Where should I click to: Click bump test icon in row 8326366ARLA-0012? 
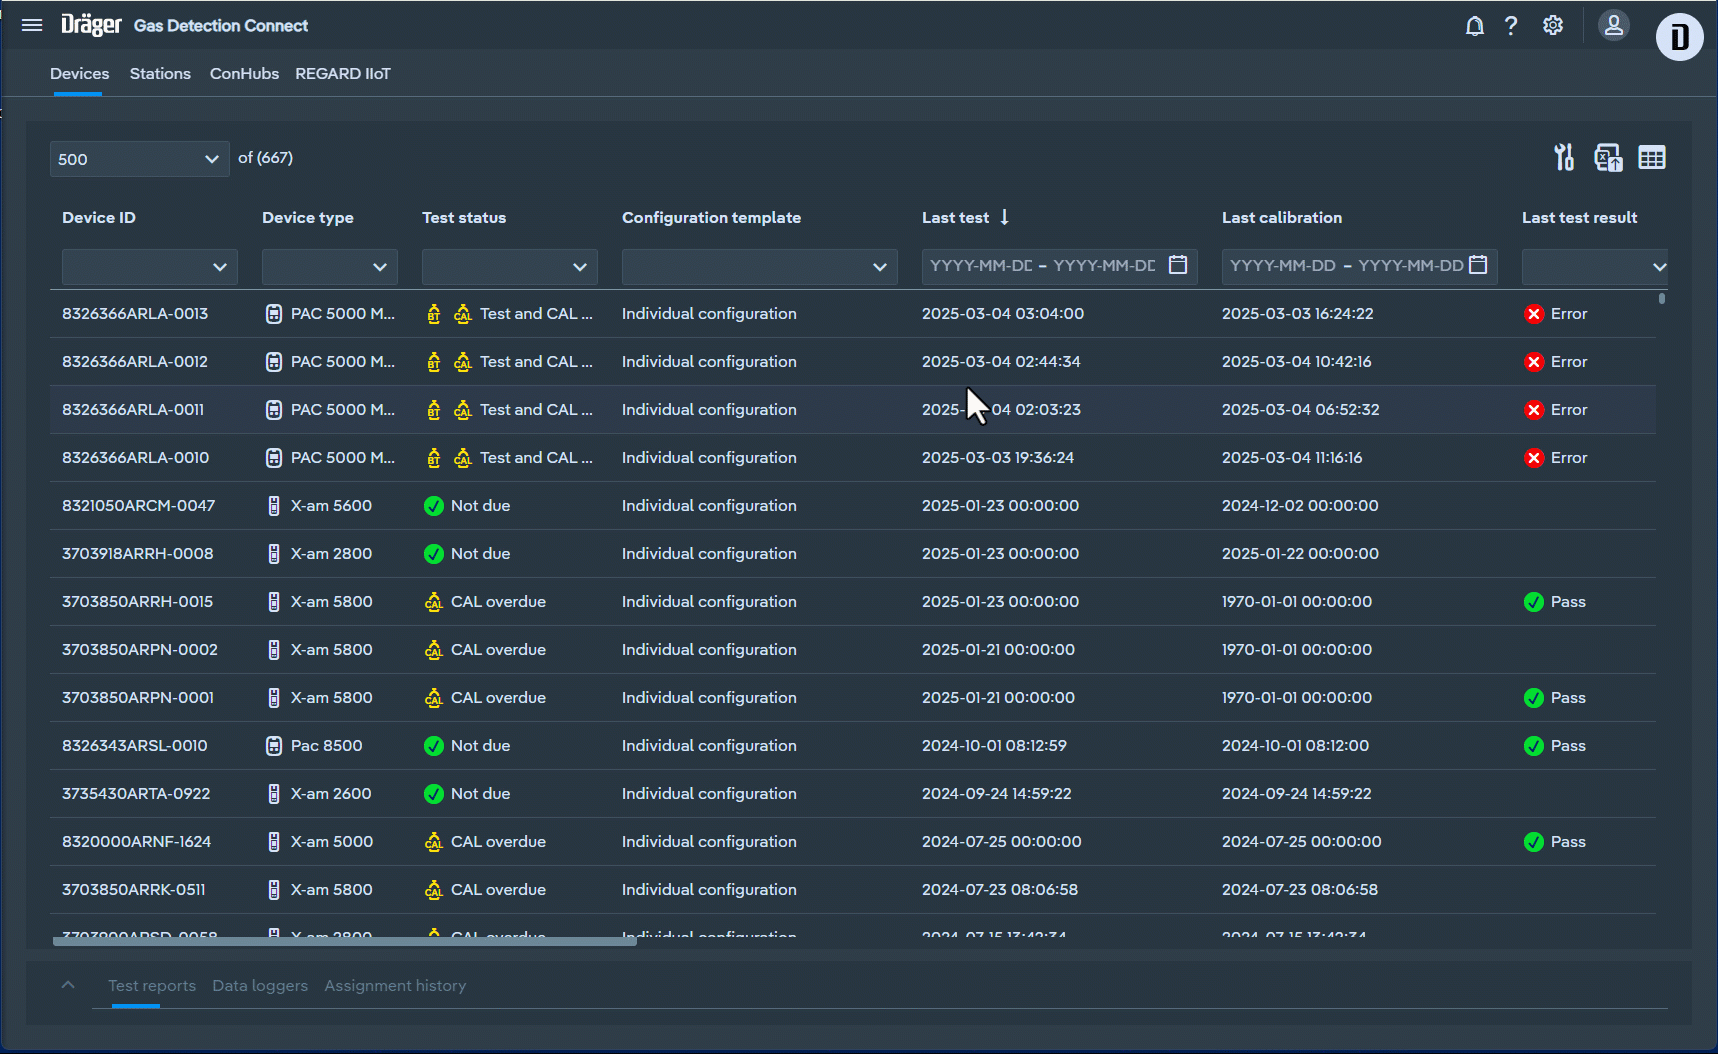coord(433,362)
